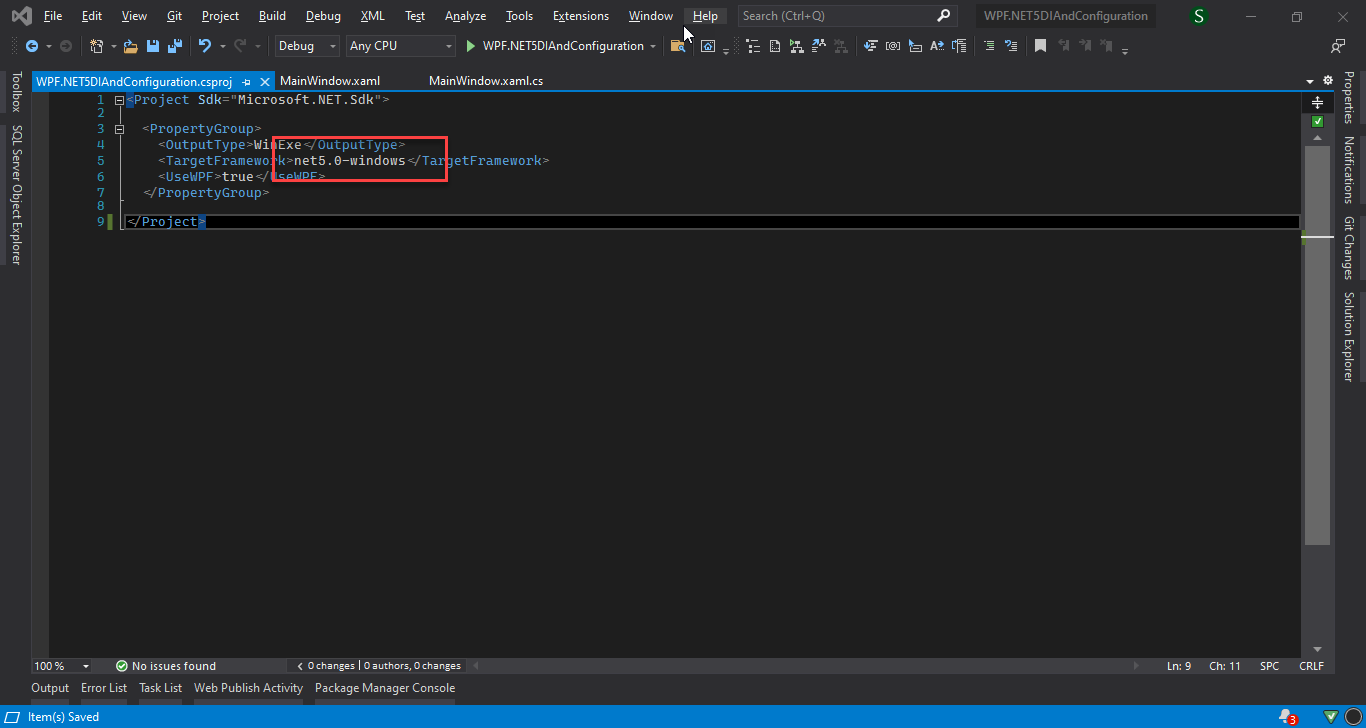Switch to the MainWindow.xaml.cs tab
This screenshot has width=1366, height=728.
[x=486, y=81]
